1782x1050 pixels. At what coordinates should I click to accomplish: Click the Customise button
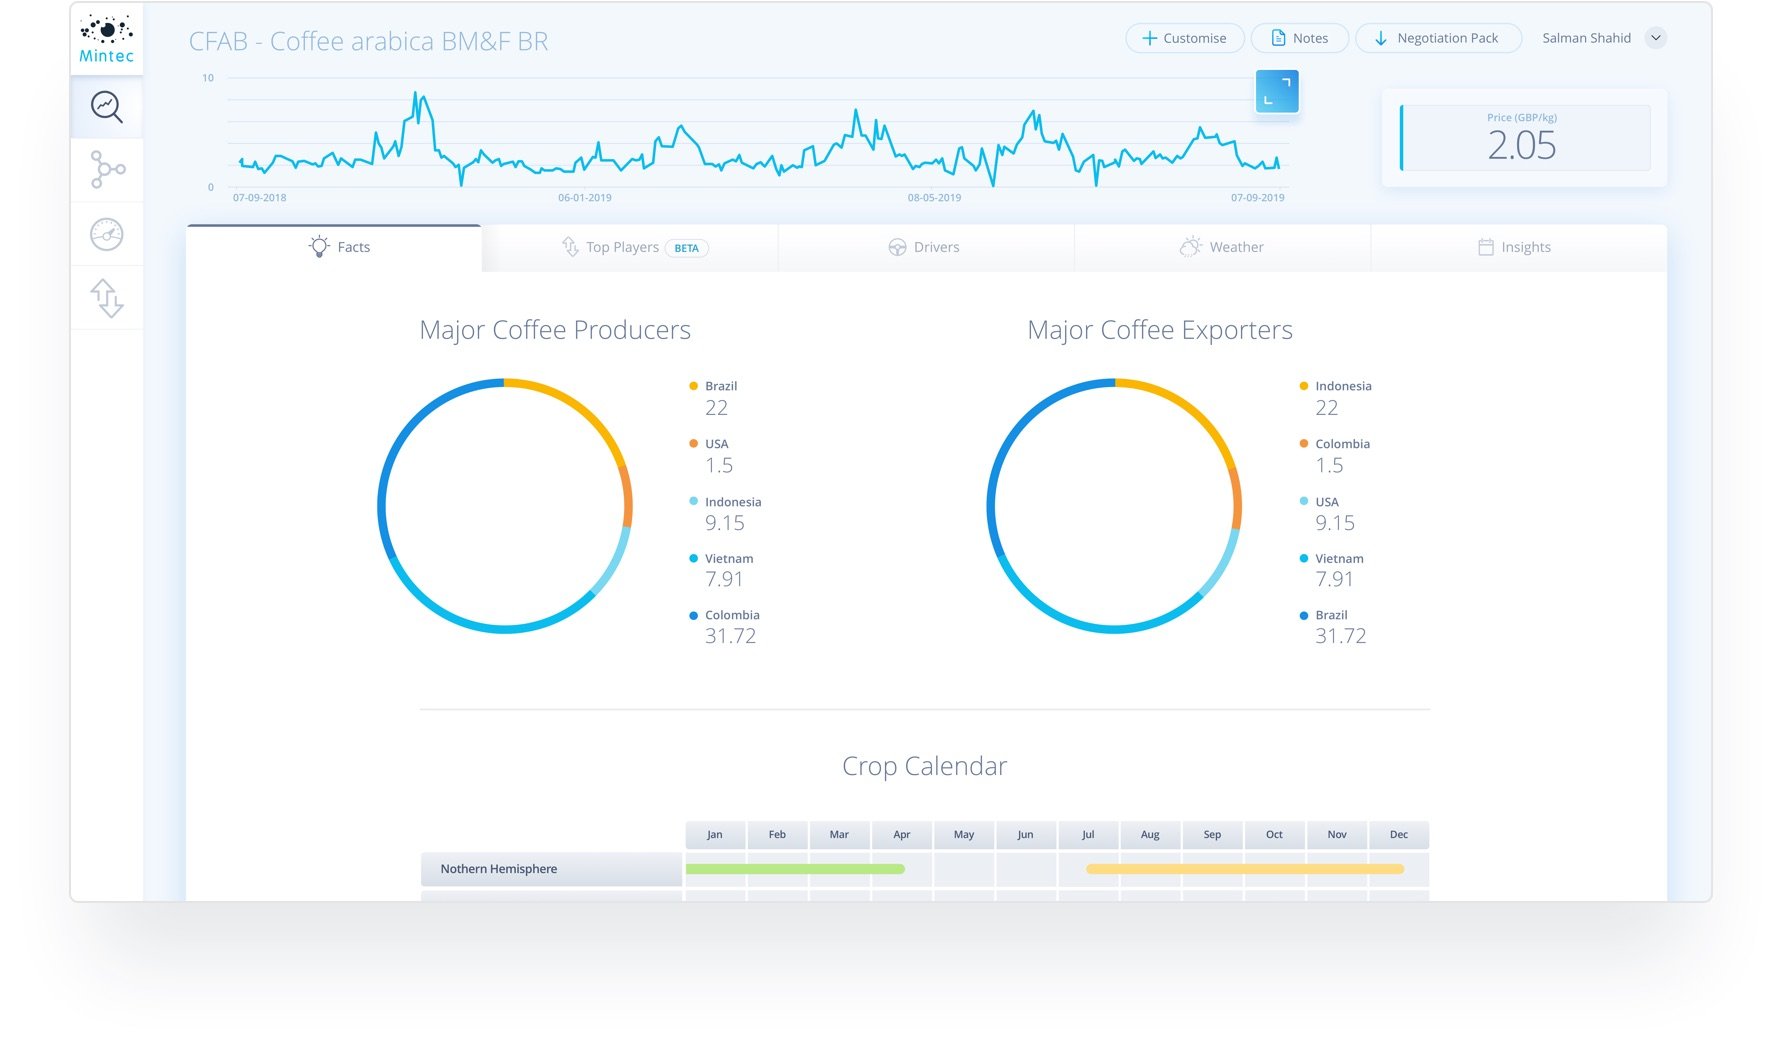tap(1185, 38)
